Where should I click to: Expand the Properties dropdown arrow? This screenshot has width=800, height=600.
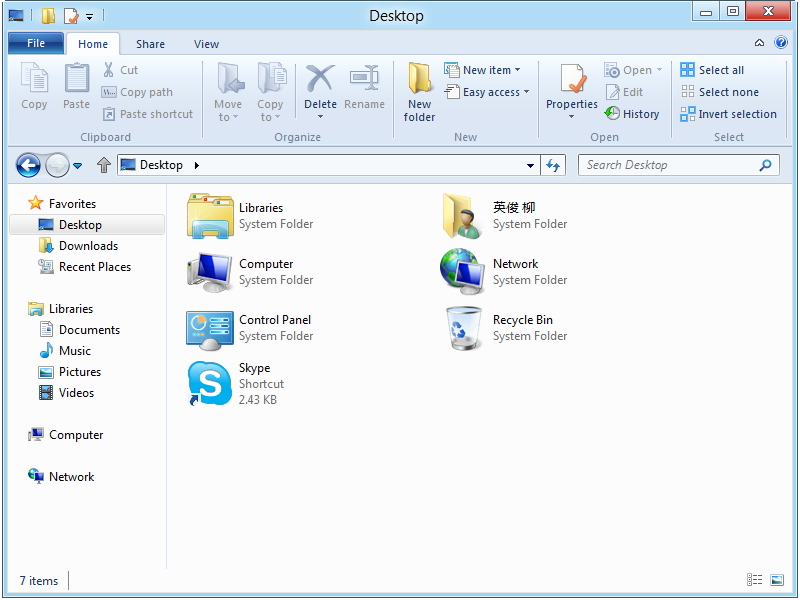[571, 117]
